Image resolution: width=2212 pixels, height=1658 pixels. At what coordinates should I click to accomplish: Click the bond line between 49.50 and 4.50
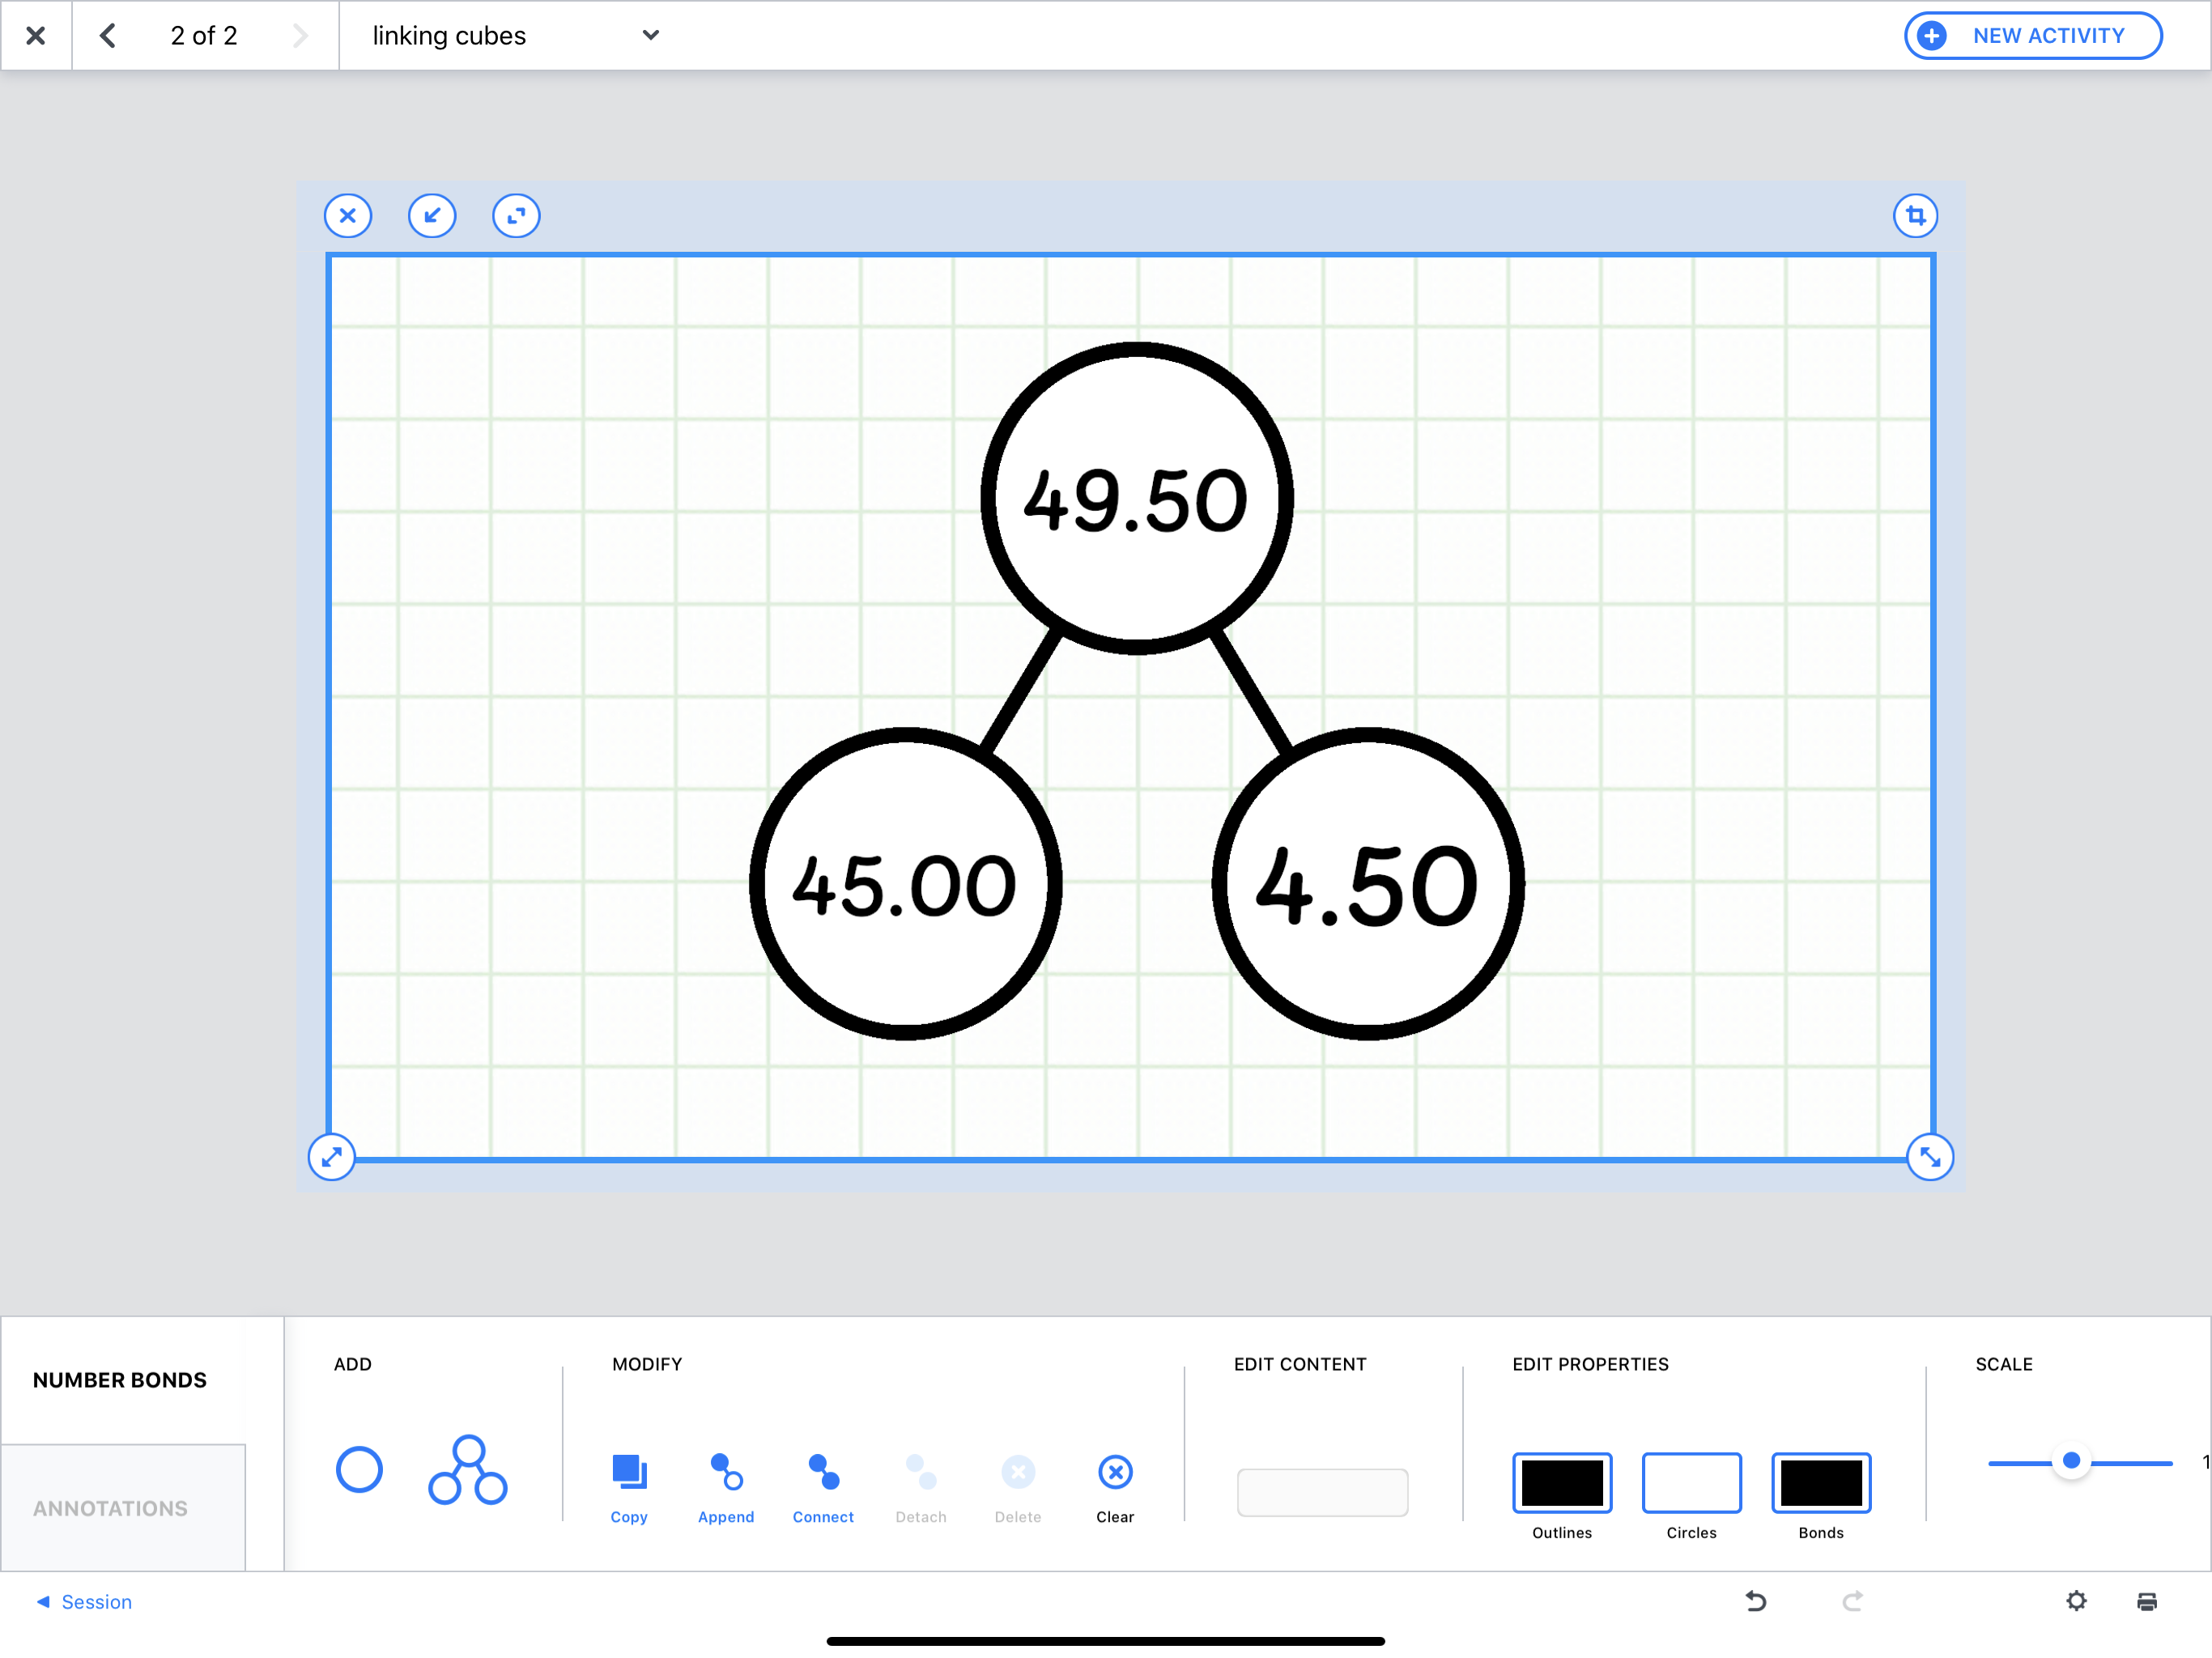pyautogui.click(x=1251, y=691)
